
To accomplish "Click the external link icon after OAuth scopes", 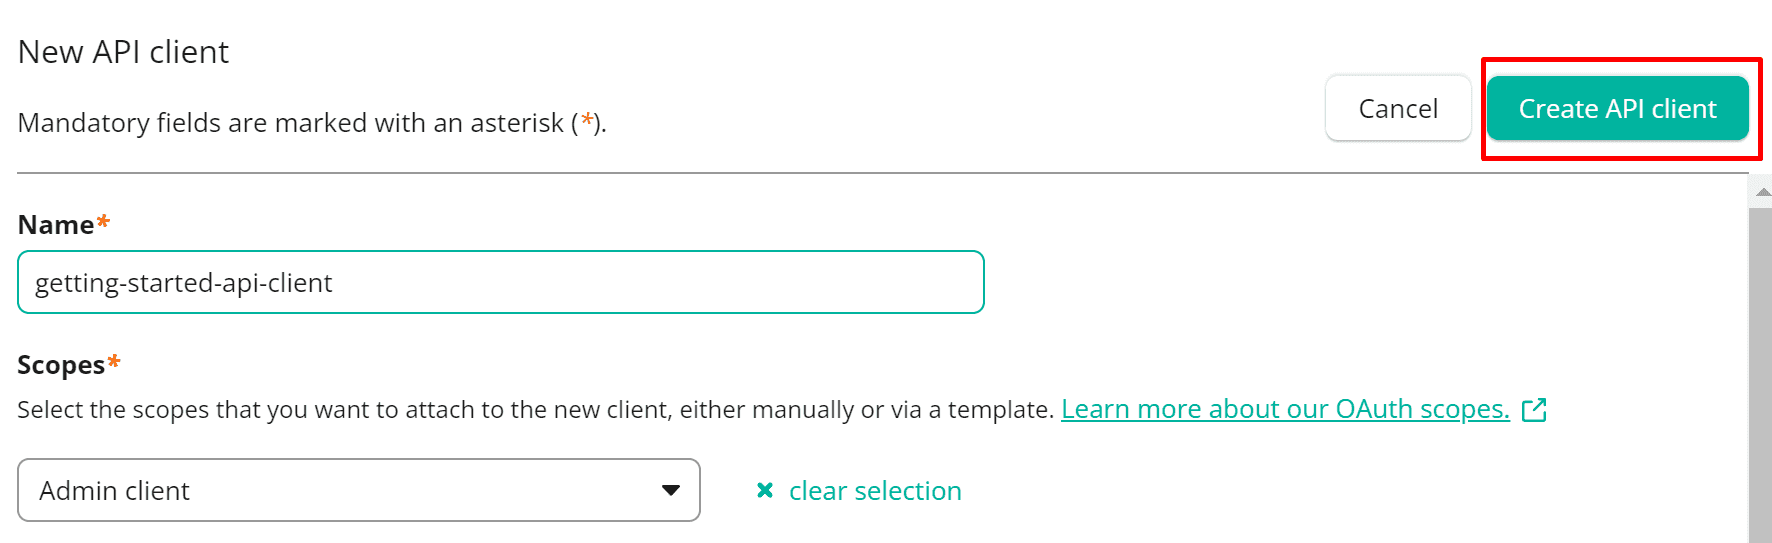I will pos(1534,410).
